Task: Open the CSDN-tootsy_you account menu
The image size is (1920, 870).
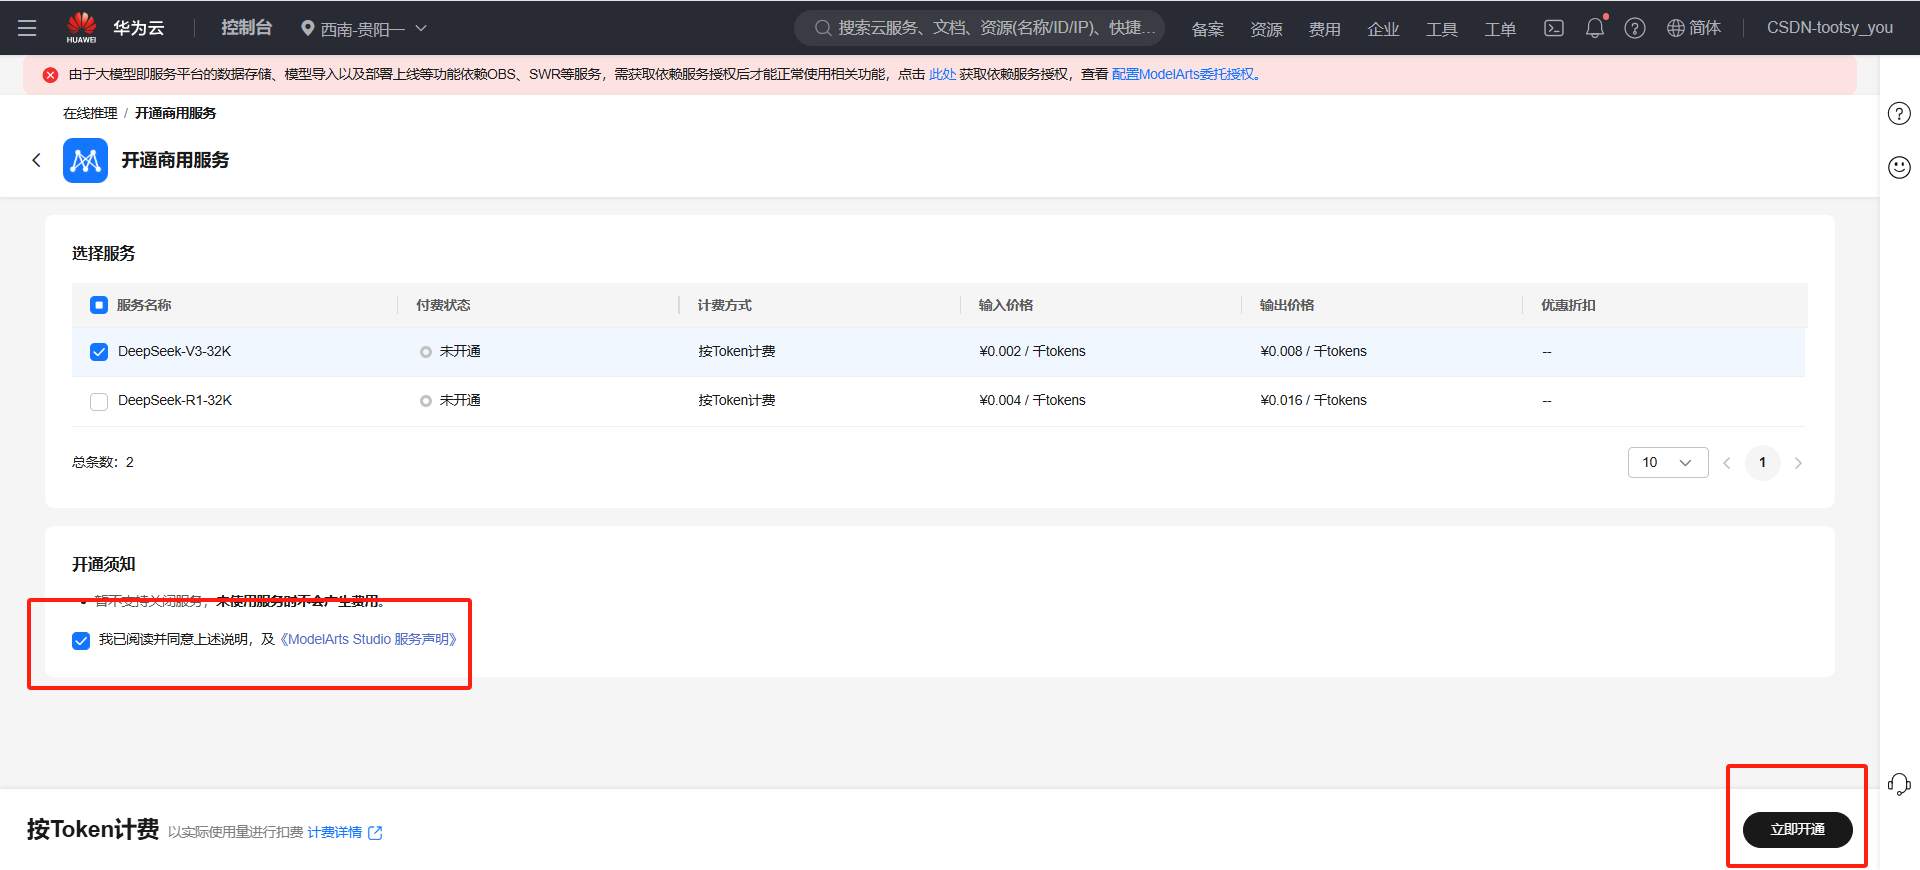Action: point(1830,28)
